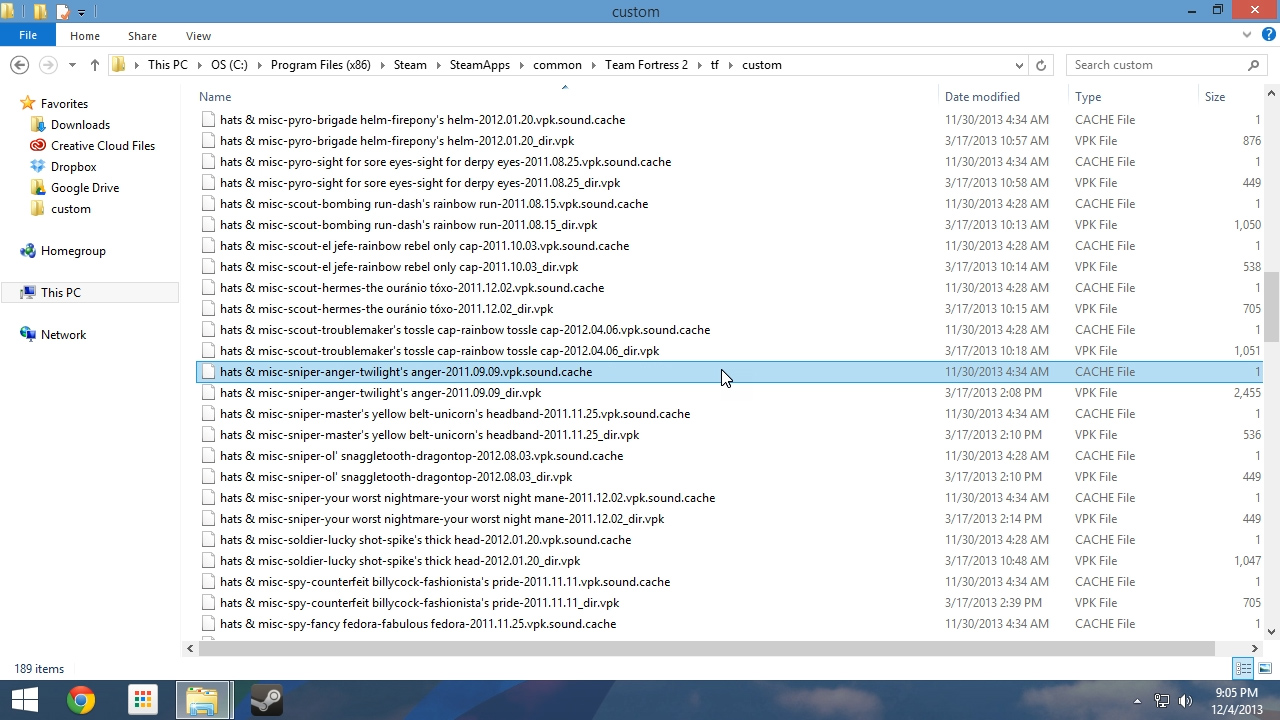
Task: Click the folder icon in the address bar
Action: click(x=119, y=65)
